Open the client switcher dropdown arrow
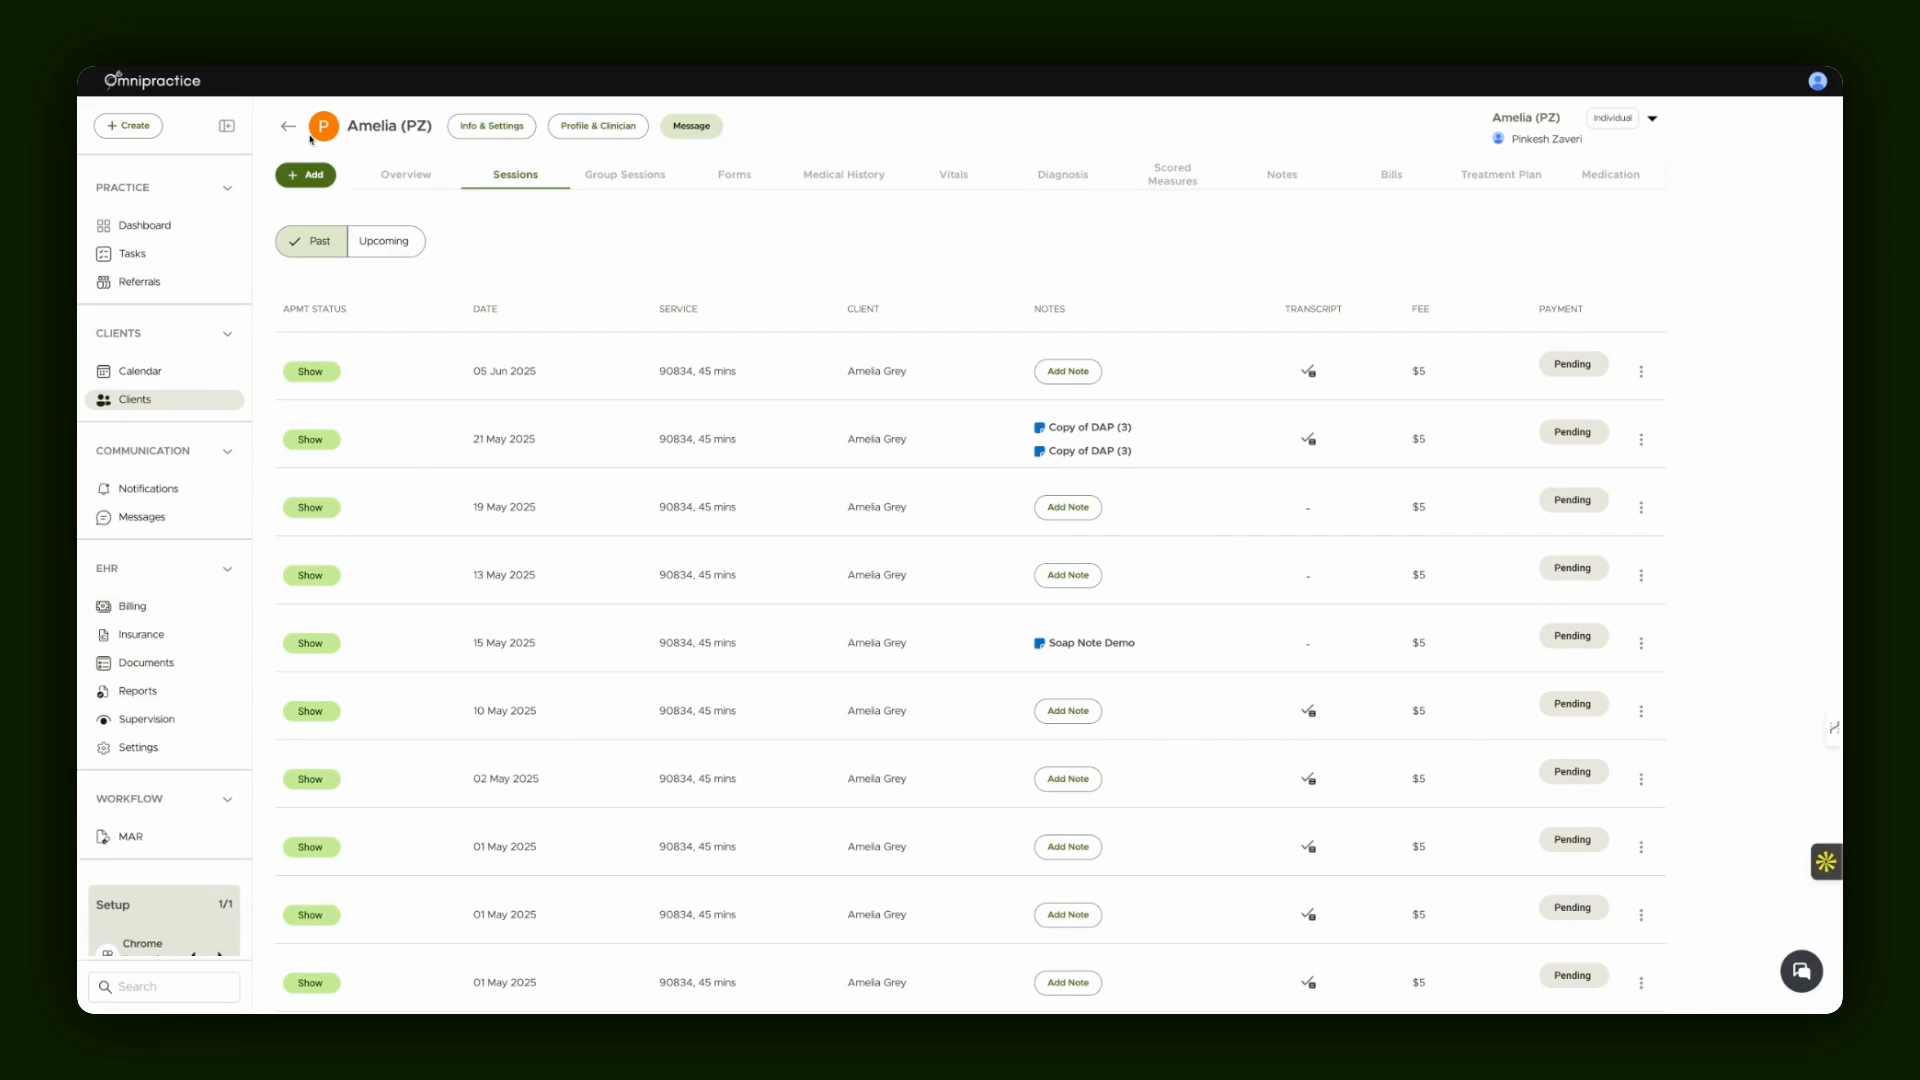The height and width of the screenshot is (1080, 1920). click(x=1652, y=118)
